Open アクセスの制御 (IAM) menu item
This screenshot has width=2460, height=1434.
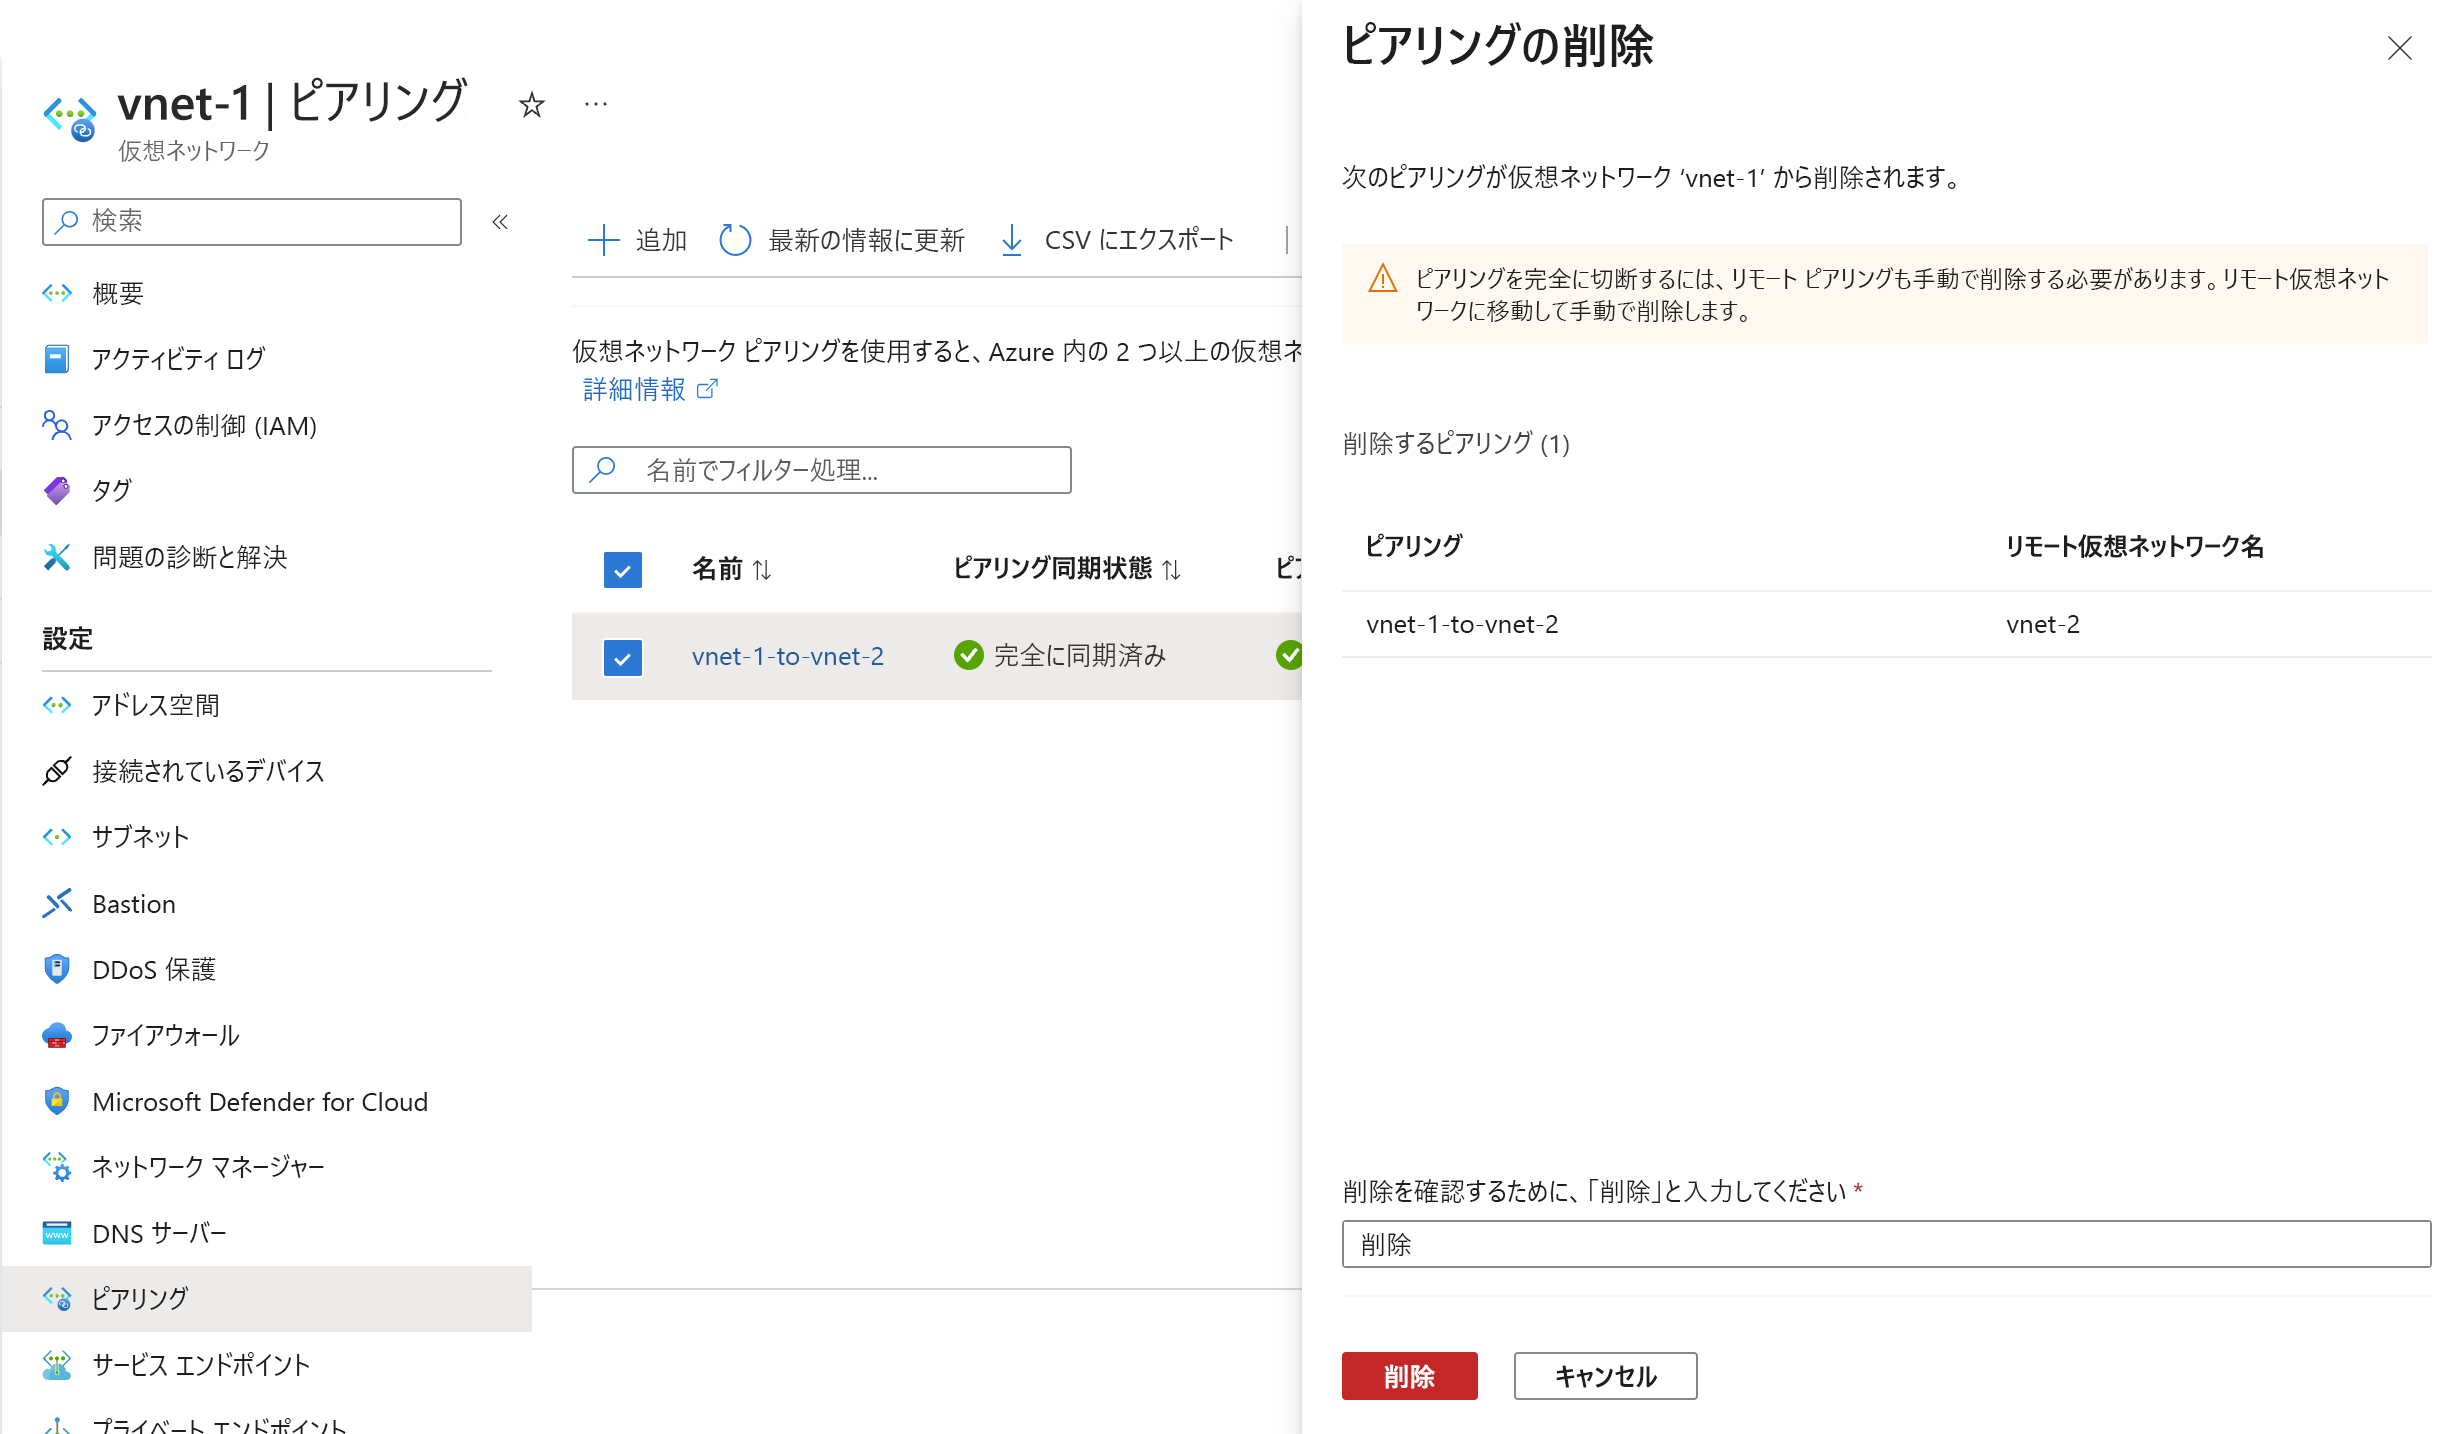pyautogui.click(x=204, y=426)
